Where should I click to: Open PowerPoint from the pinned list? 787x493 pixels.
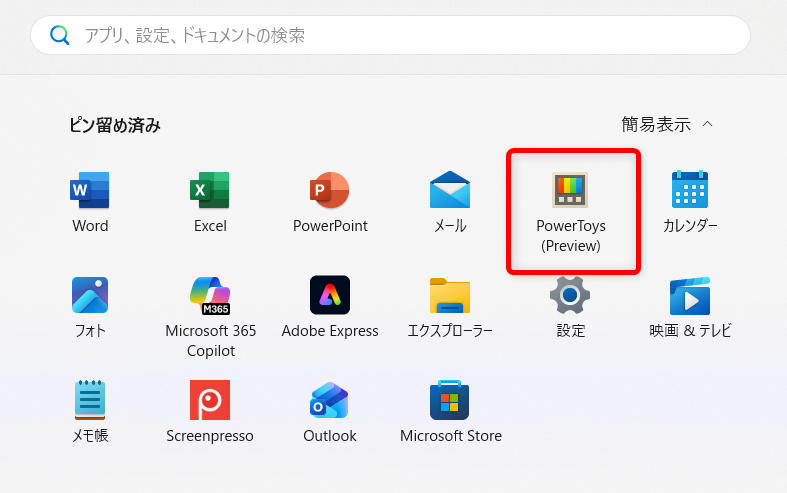tap(330, 202)
